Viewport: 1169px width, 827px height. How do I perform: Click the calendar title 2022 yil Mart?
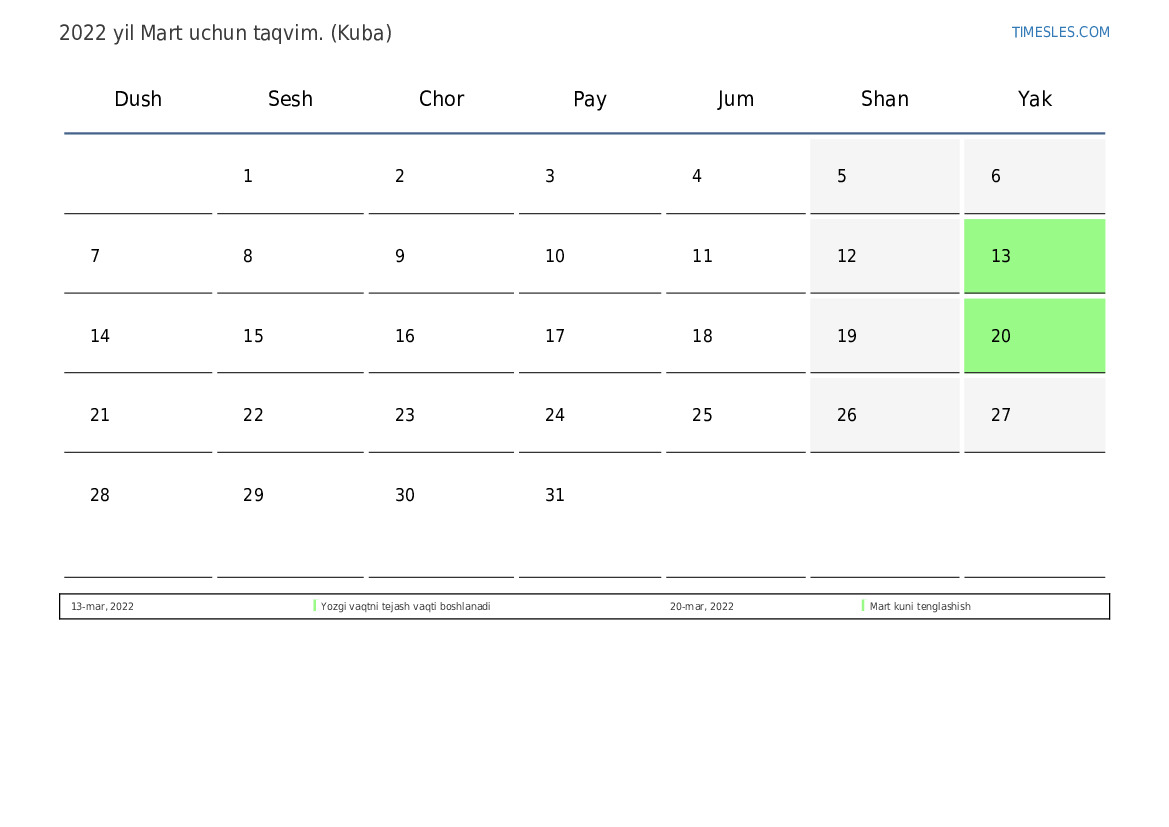pos(225,33)
